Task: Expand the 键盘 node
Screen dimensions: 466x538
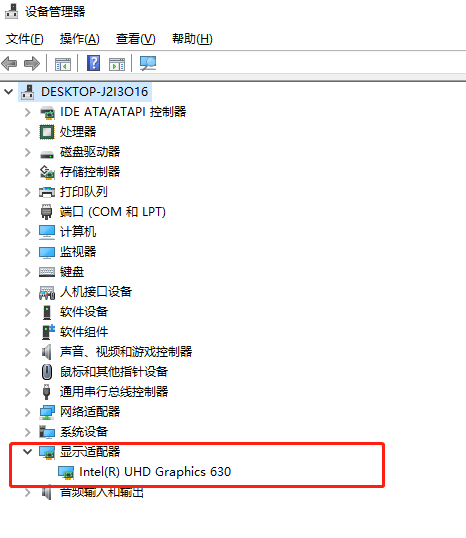Action: (x=27, y=272)
